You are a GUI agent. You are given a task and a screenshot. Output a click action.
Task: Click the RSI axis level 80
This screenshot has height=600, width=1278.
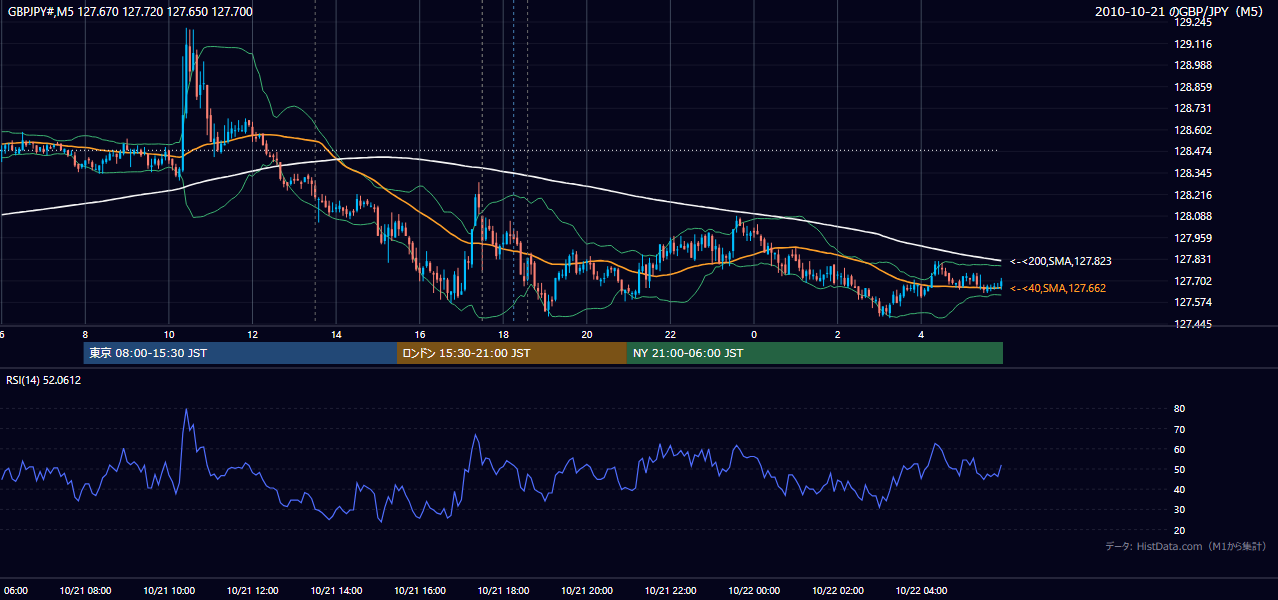1180,409
